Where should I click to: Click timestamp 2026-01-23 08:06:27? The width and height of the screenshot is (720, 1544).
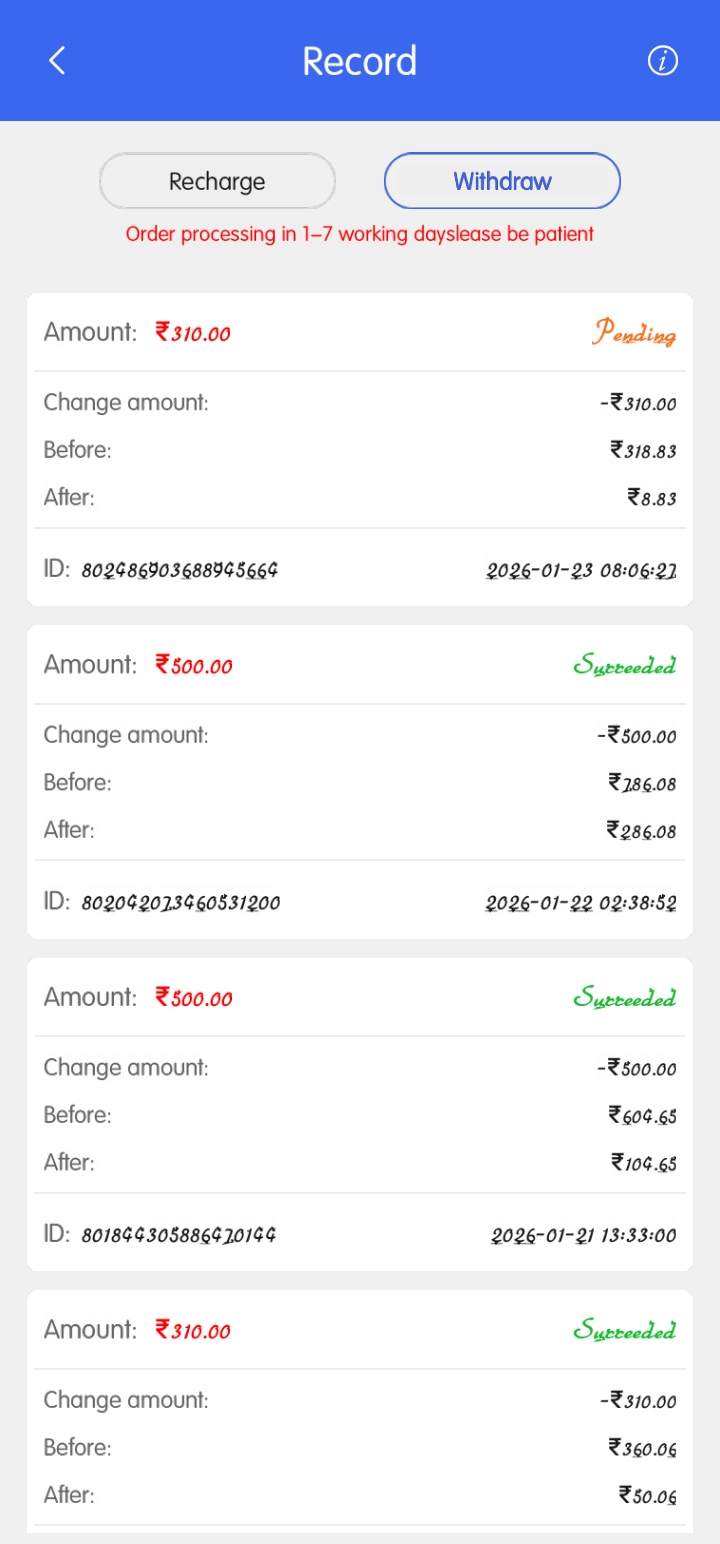pos(581,570)
